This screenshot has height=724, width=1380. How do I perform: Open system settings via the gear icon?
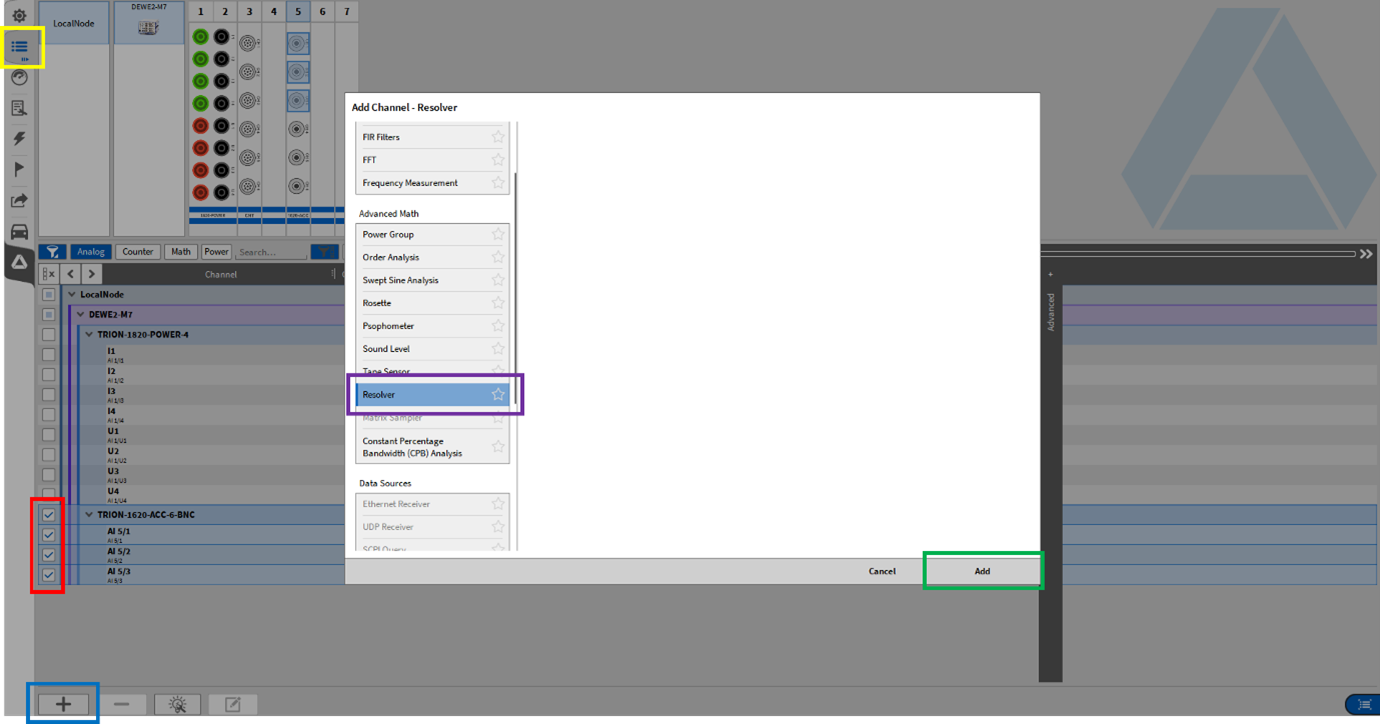pos(19,16)
